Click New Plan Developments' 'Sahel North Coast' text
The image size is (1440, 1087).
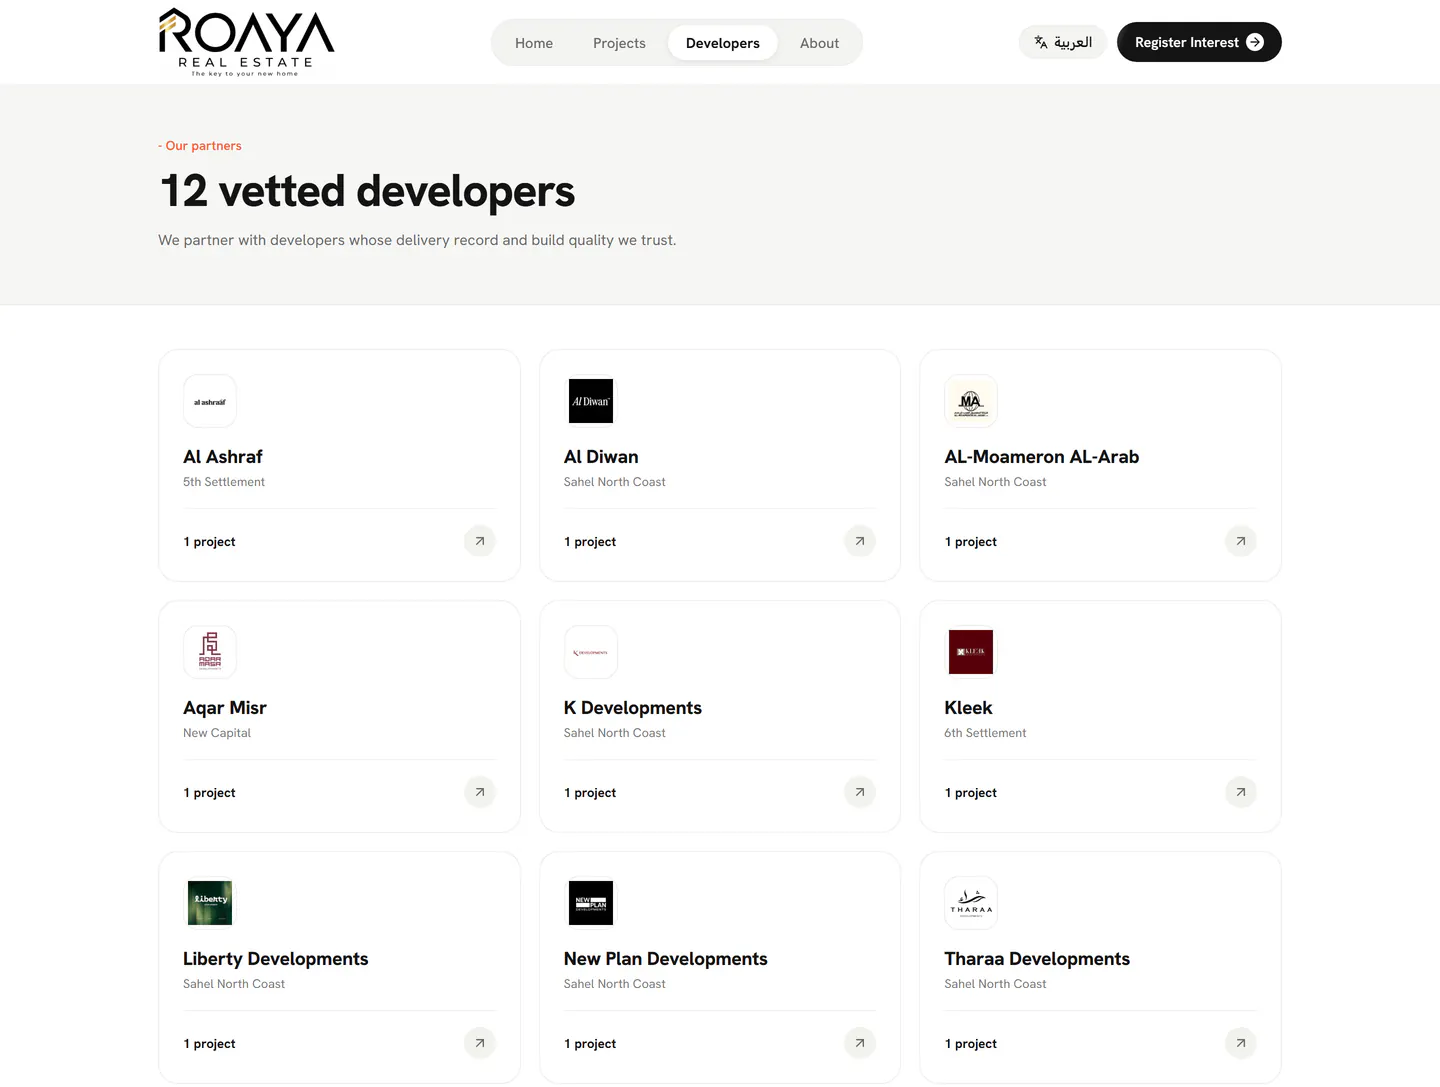pyautogui.click(x=615, y=984)
